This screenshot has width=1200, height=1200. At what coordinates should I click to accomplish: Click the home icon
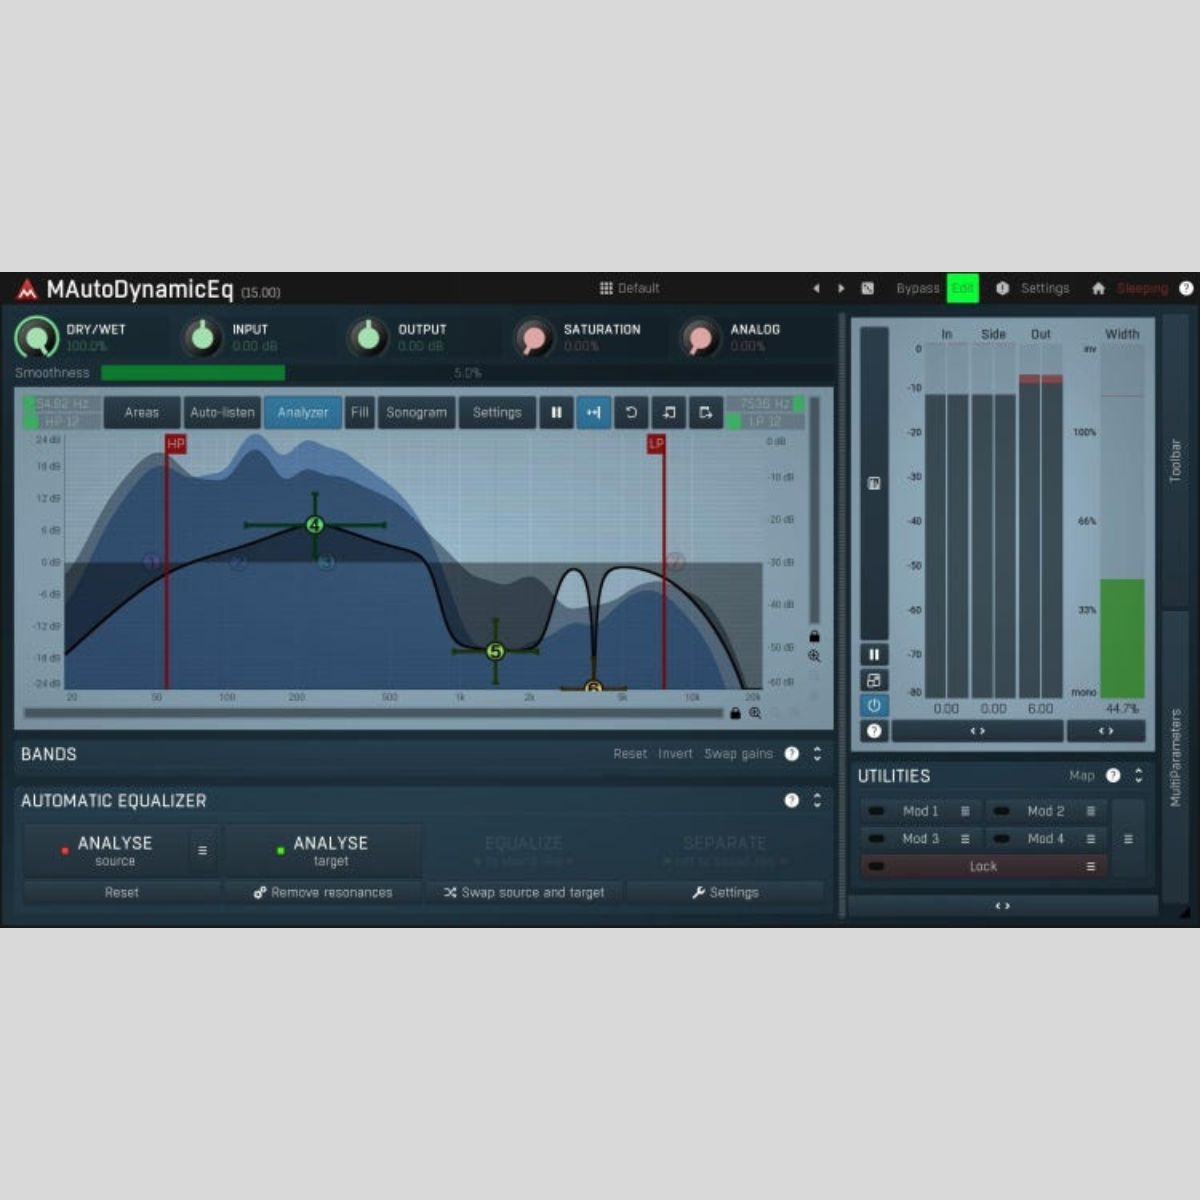point(1098,288)
